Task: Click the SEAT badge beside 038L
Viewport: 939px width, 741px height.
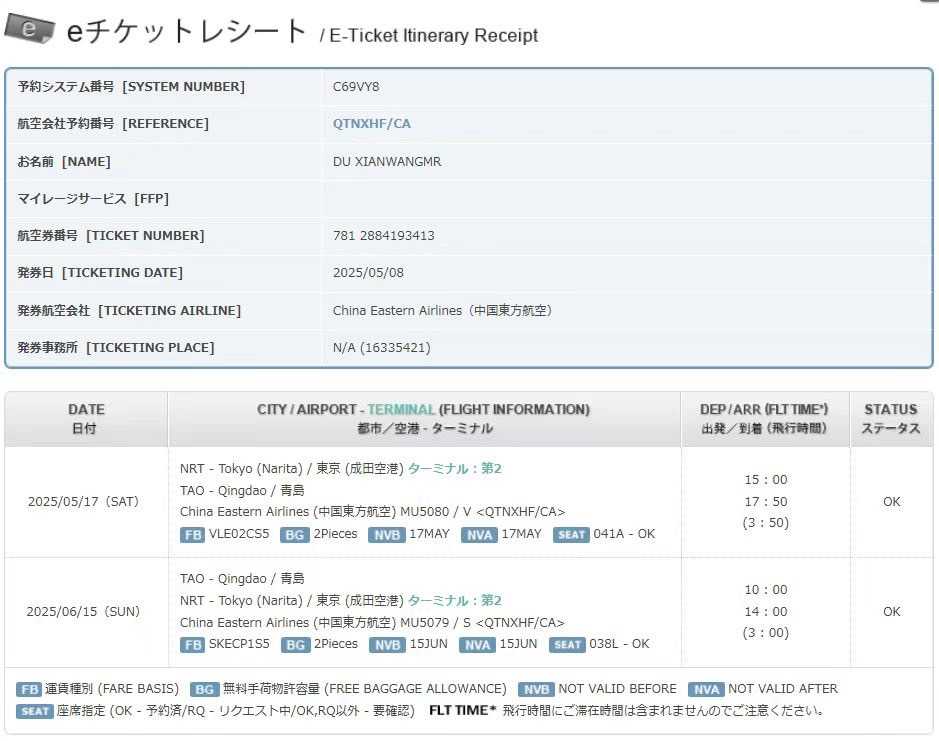Action: (568, 645)
